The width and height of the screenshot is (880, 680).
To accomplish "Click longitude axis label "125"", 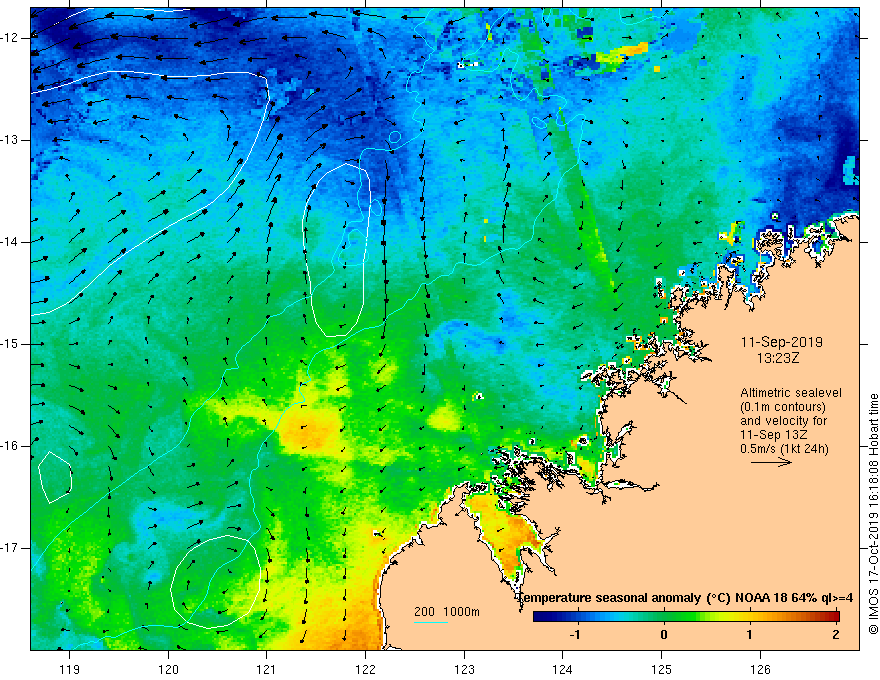I will coord(661,669).
